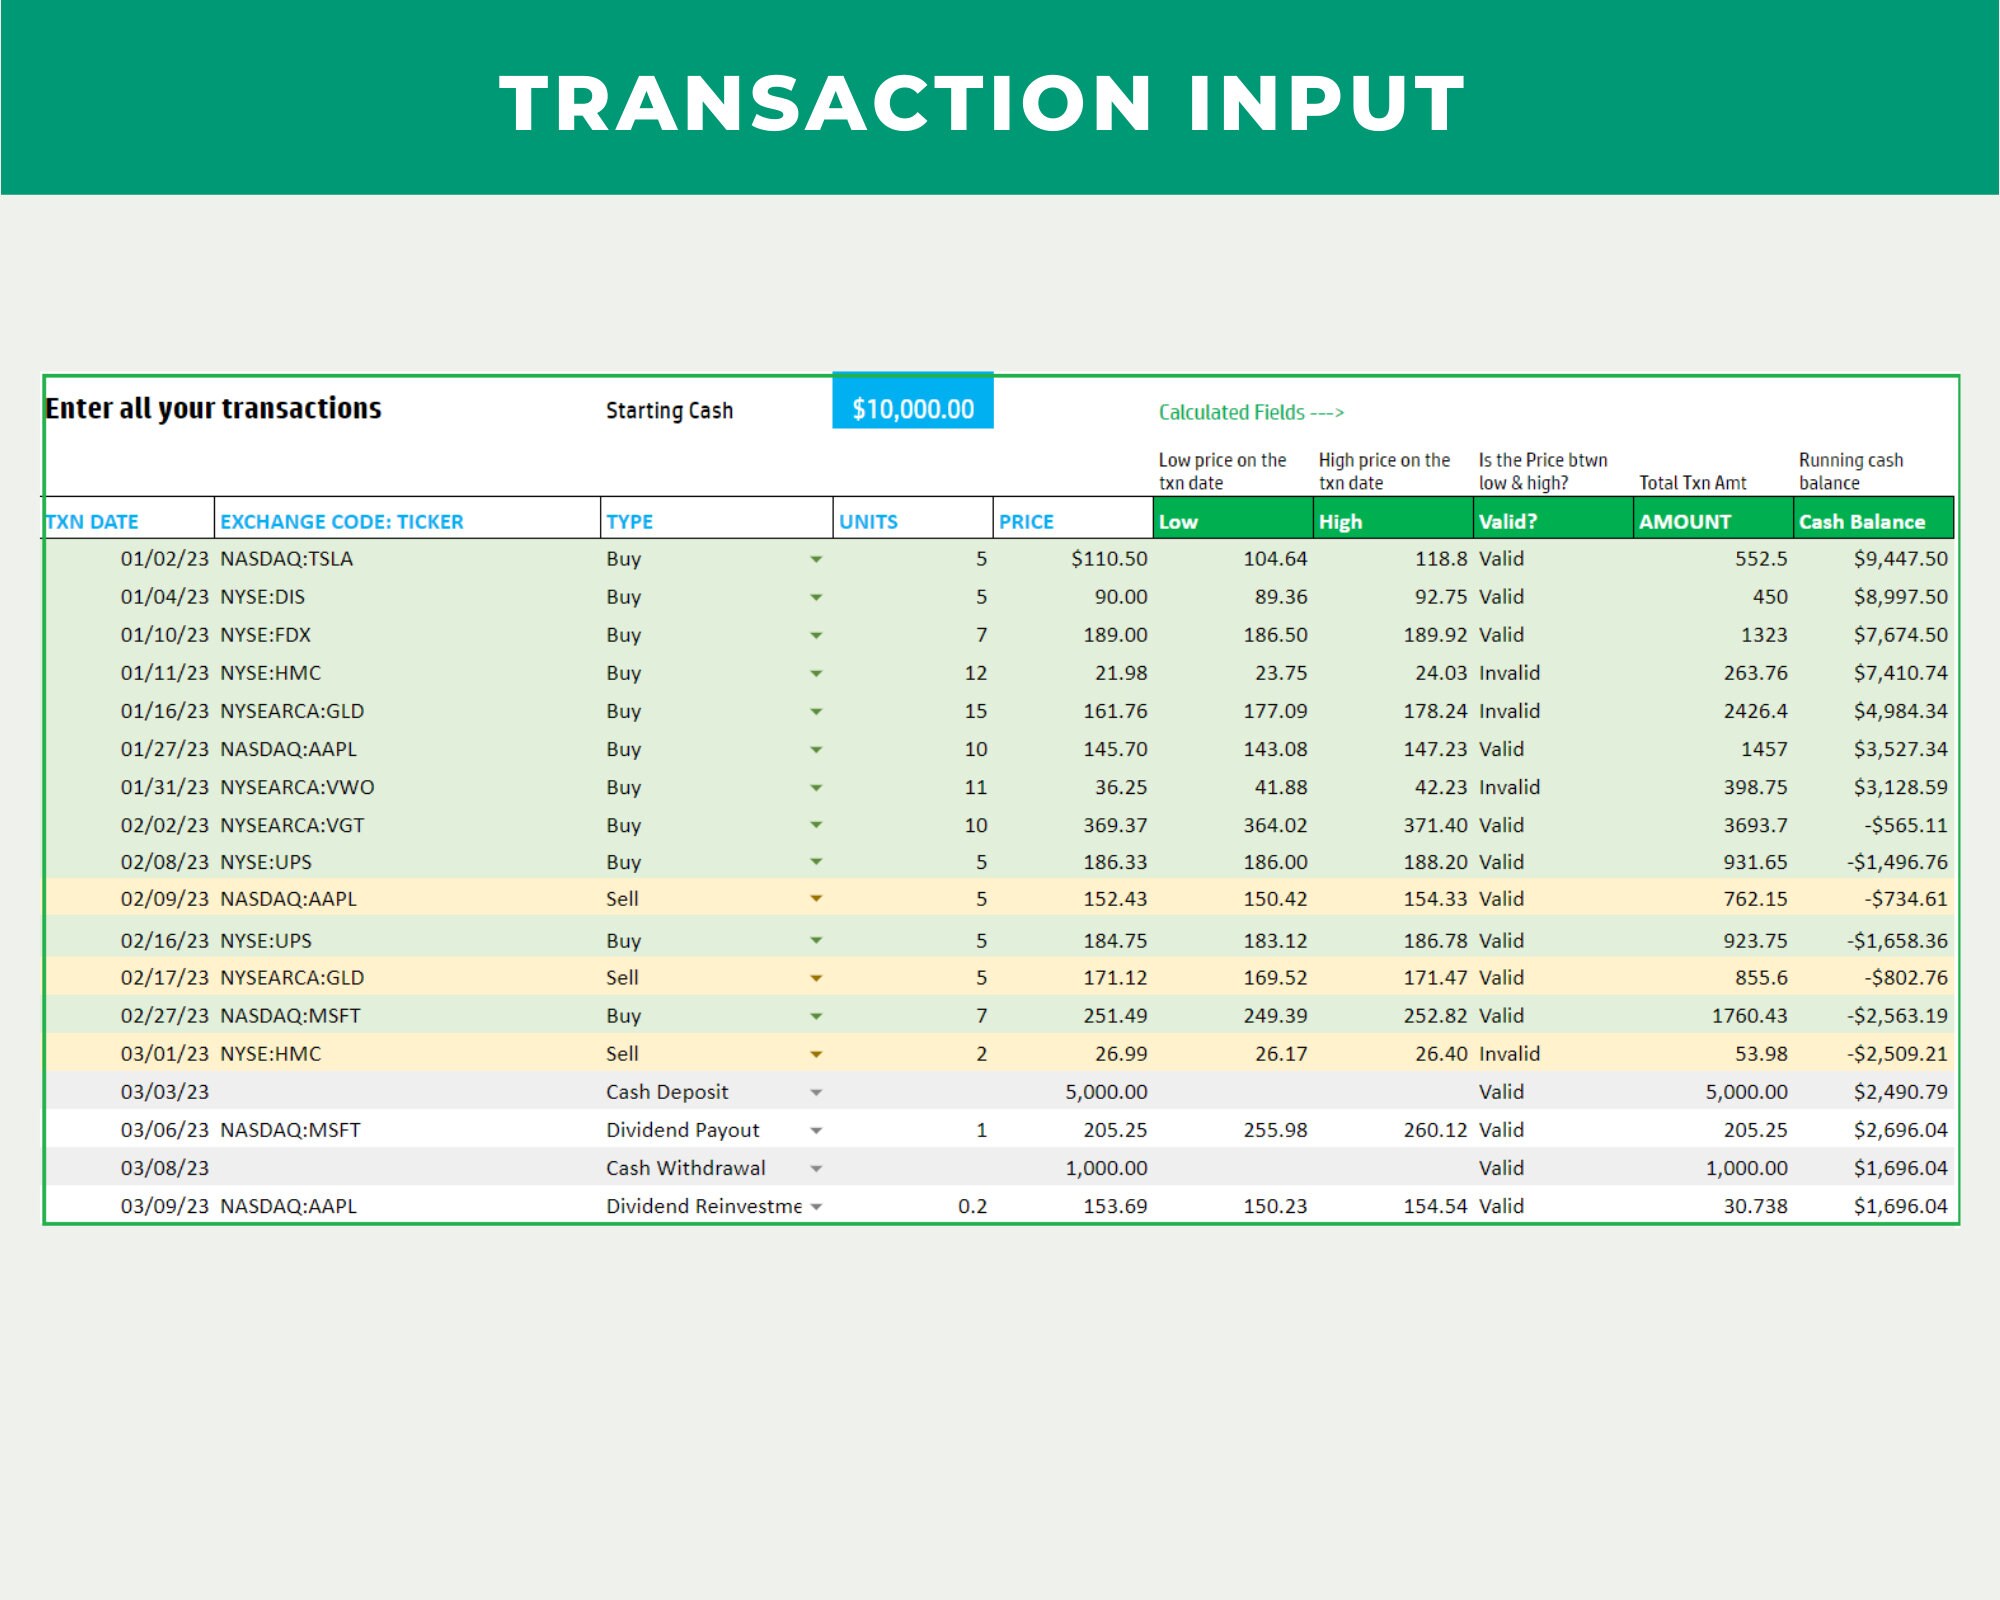Select the NASDAQ:TSLA ticker cell

(x=407, y=559)
